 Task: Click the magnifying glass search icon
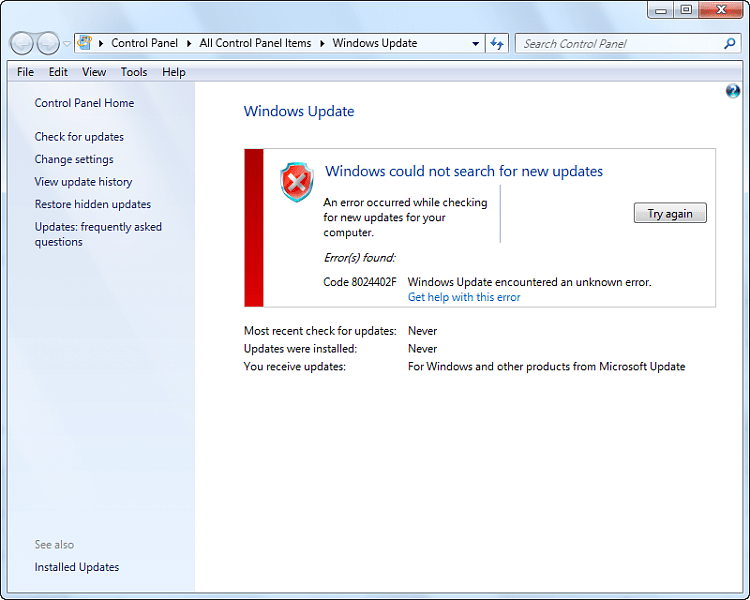pyautogui.click(x=729, y=44)
